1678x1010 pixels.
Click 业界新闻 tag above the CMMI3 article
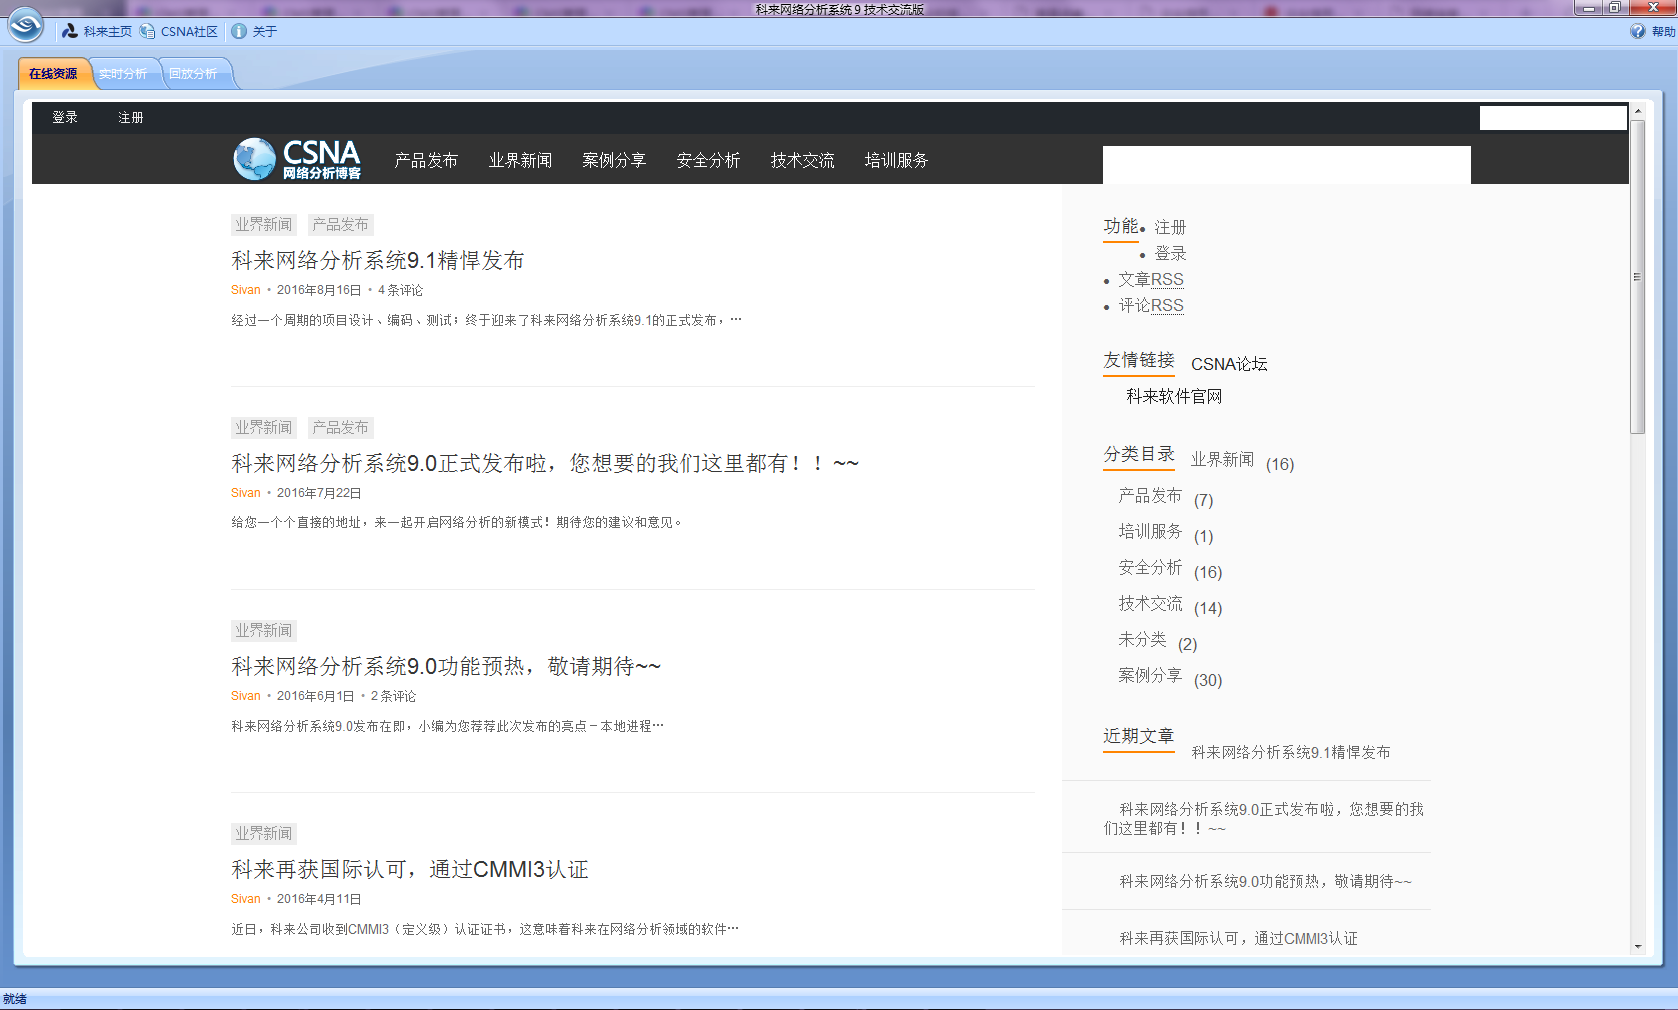(x=264, y=834)
